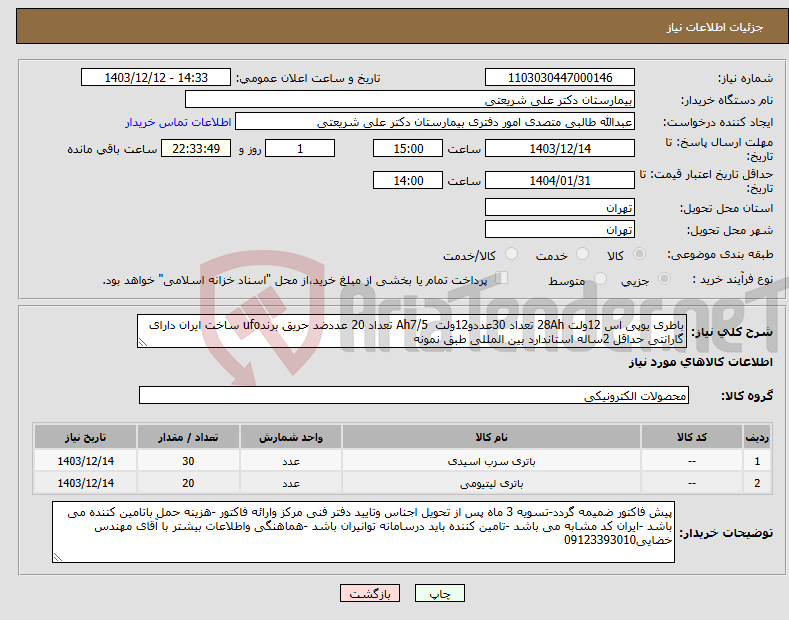The height and width of the screenshot is (620, 789).
Task: Click the جزئیات اطلاعات نیاز page title
Action: (715, 27)
